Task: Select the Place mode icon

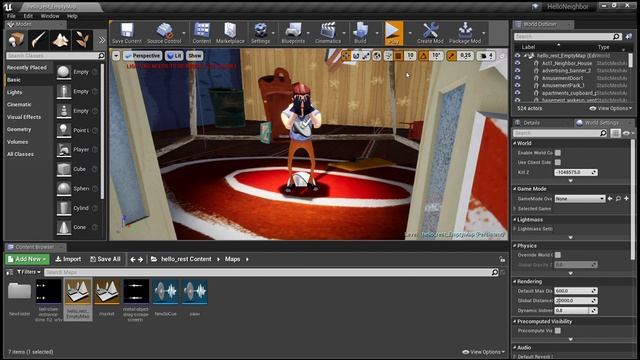Action: coord(16,40)
